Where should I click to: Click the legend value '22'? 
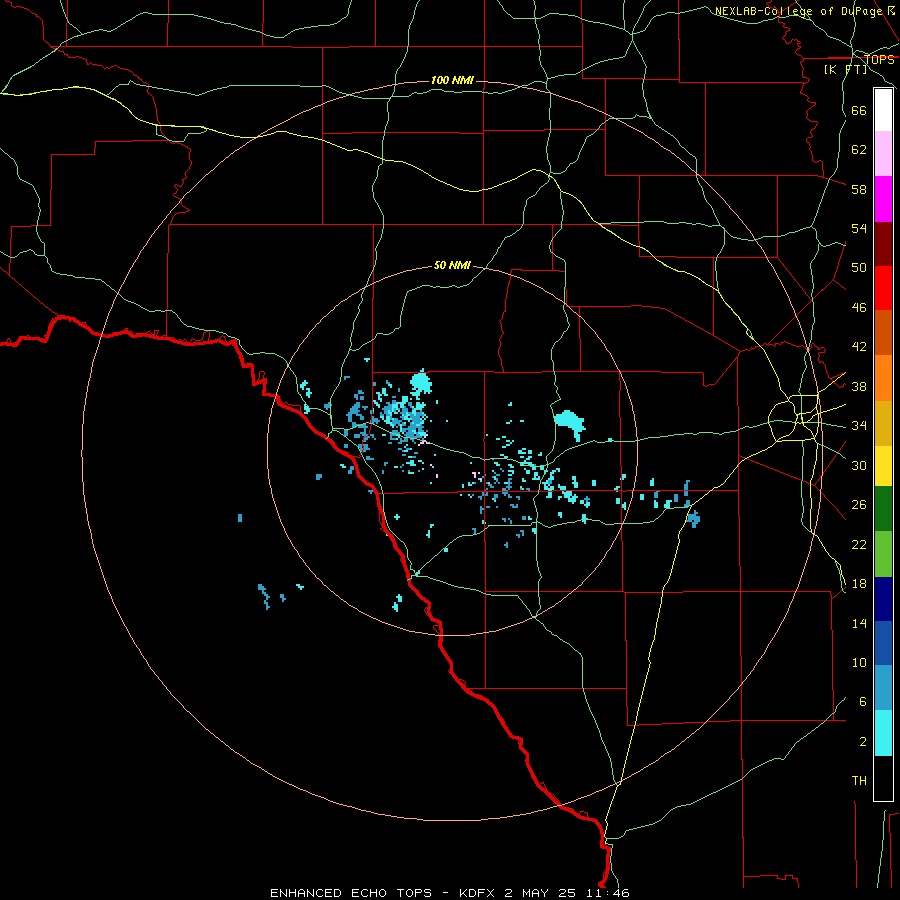click(859, 544)
